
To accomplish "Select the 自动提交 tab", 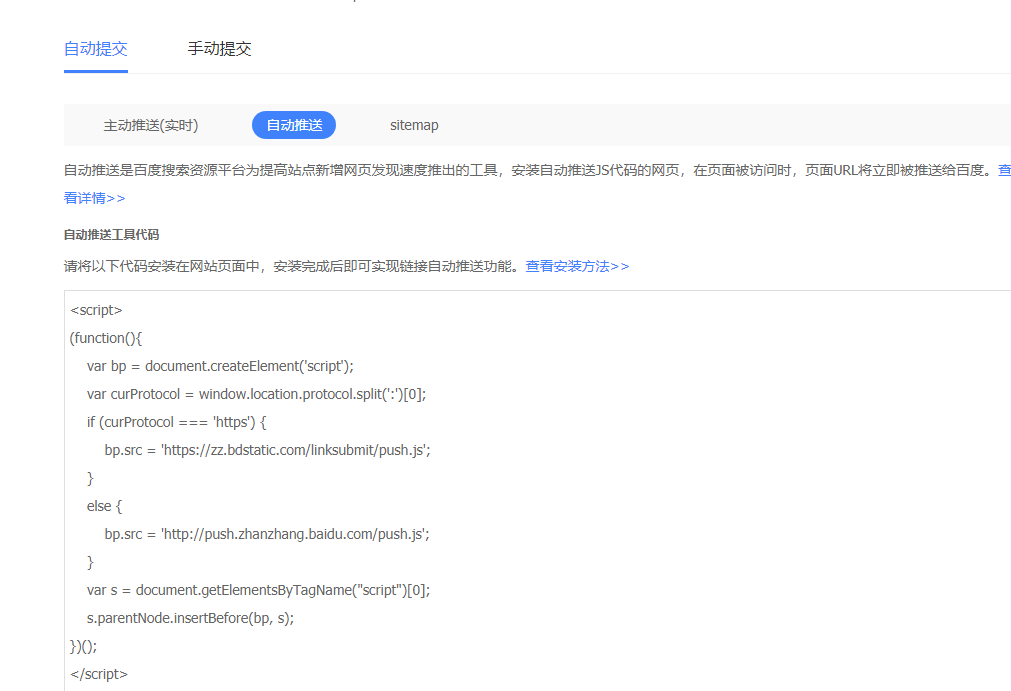I will pyautogui.click(x=95, y=48).
